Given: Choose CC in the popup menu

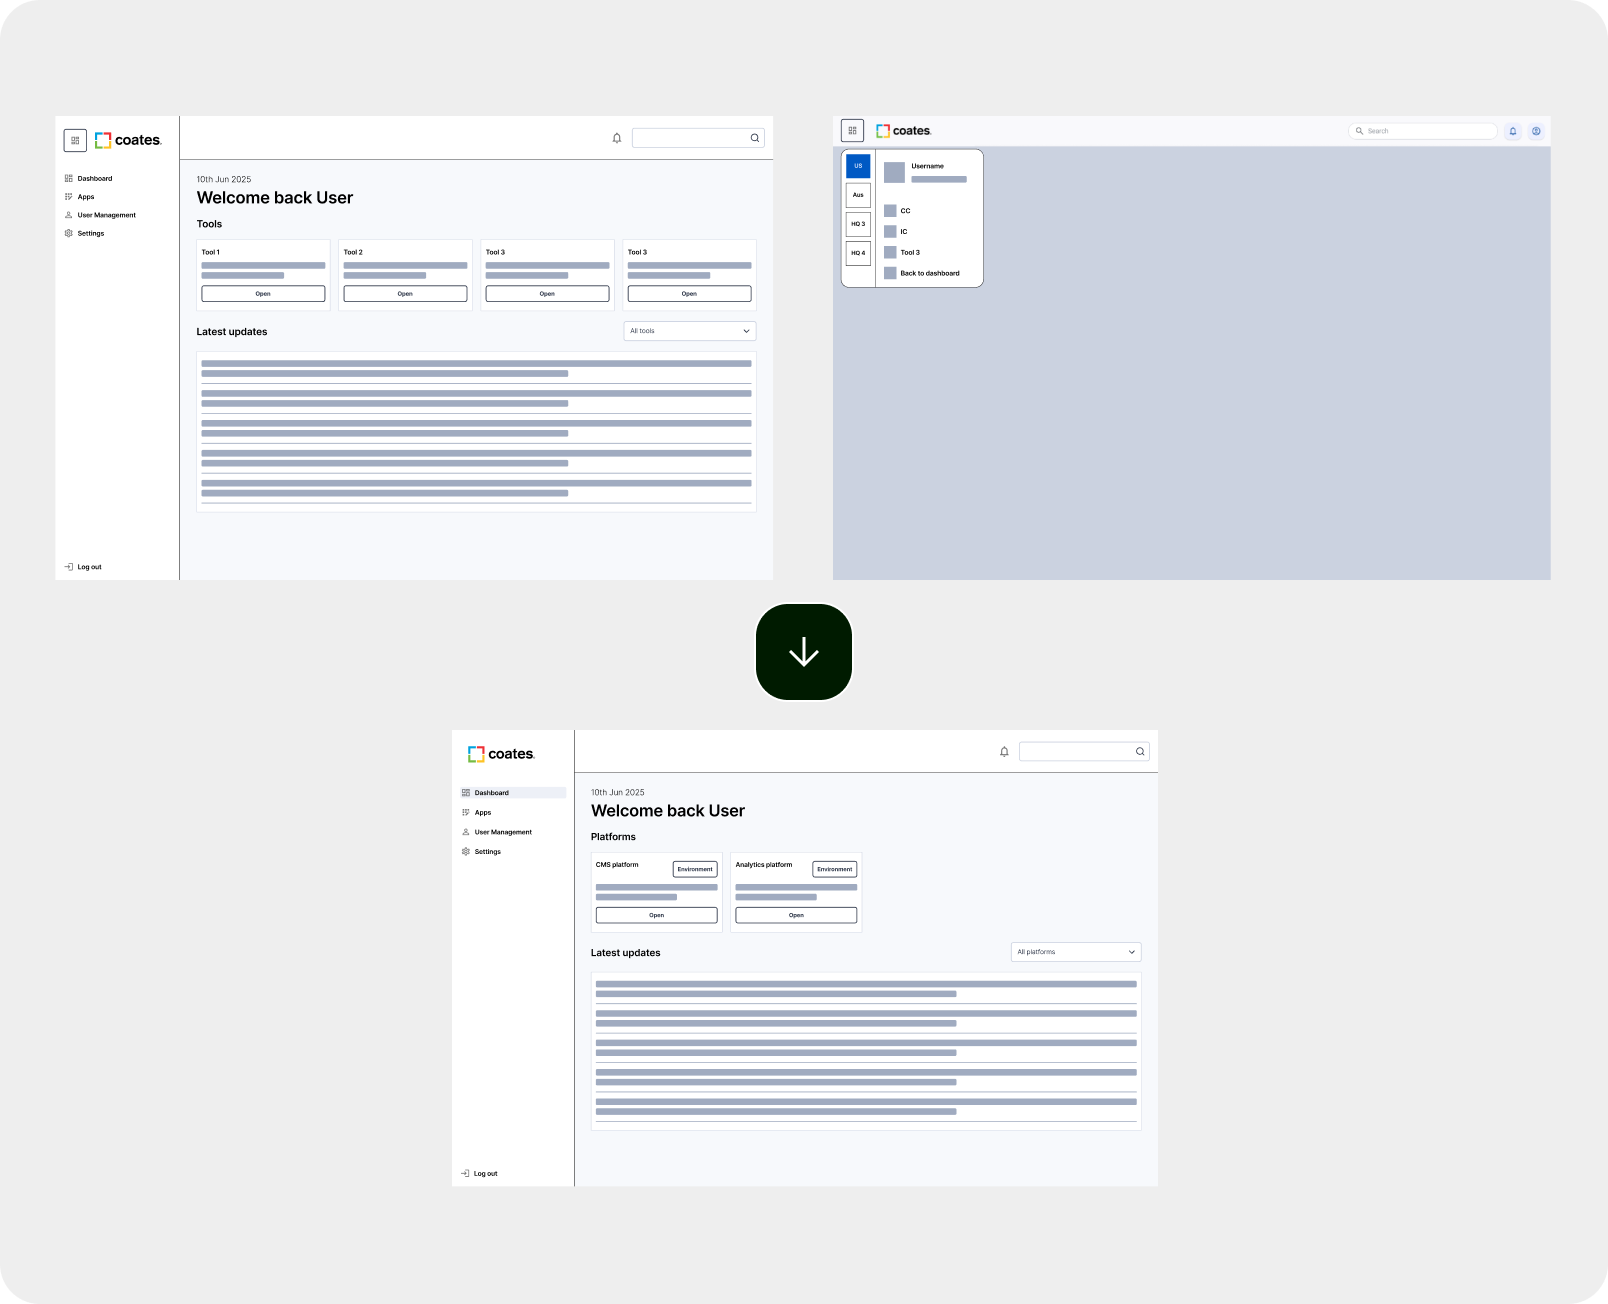Looking at the screenshot, I should [x=898, y=211].
